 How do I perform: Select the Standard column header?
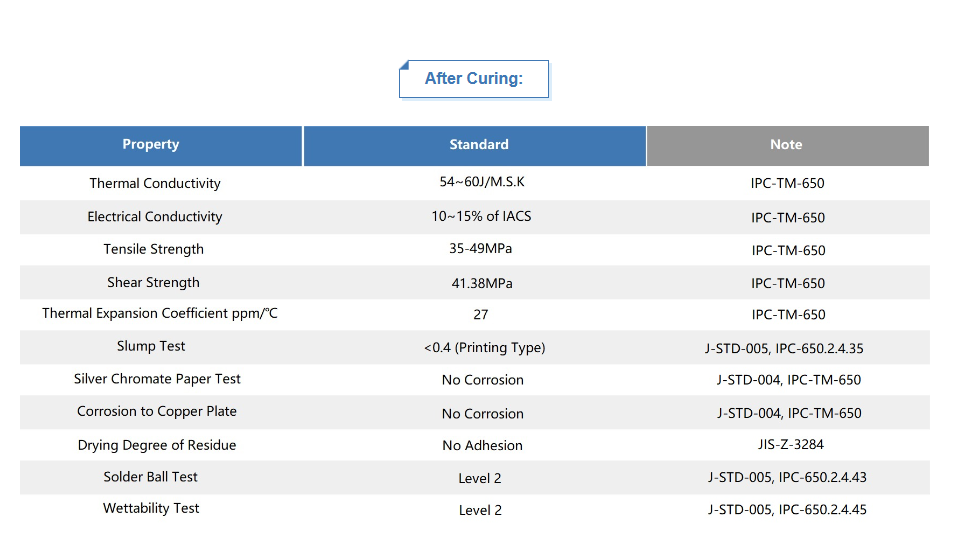(479, 145)
